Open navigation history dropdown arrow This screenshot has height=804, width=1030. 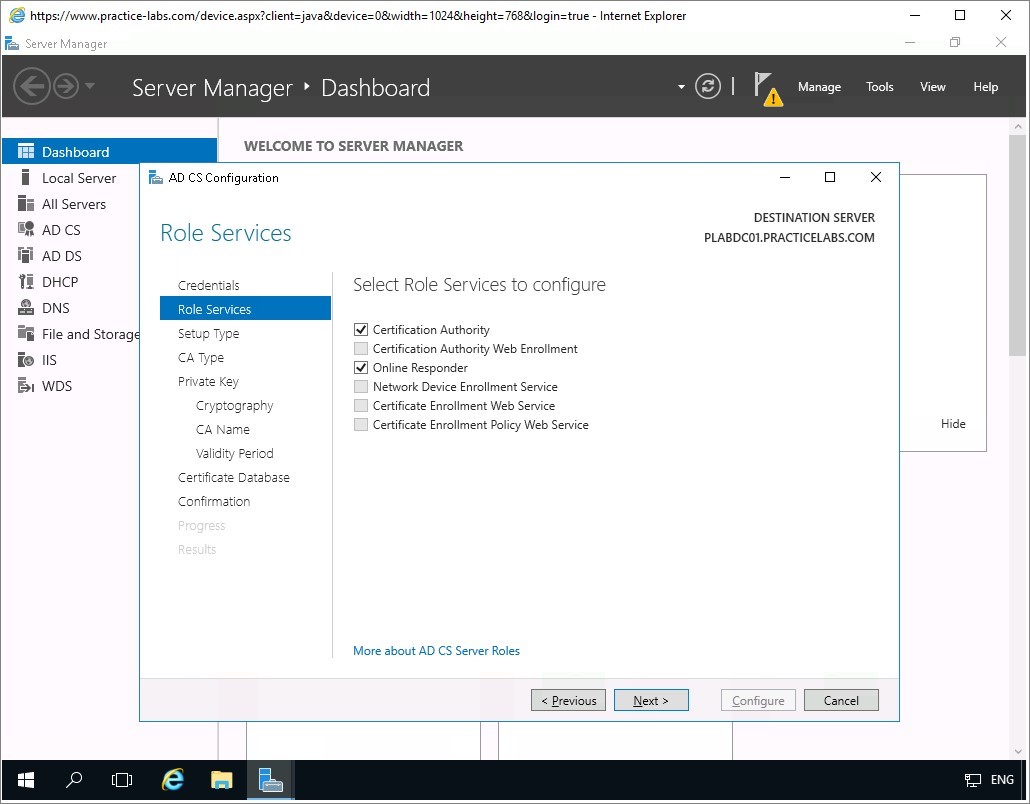pyautogui.click(x=90, y=86)
